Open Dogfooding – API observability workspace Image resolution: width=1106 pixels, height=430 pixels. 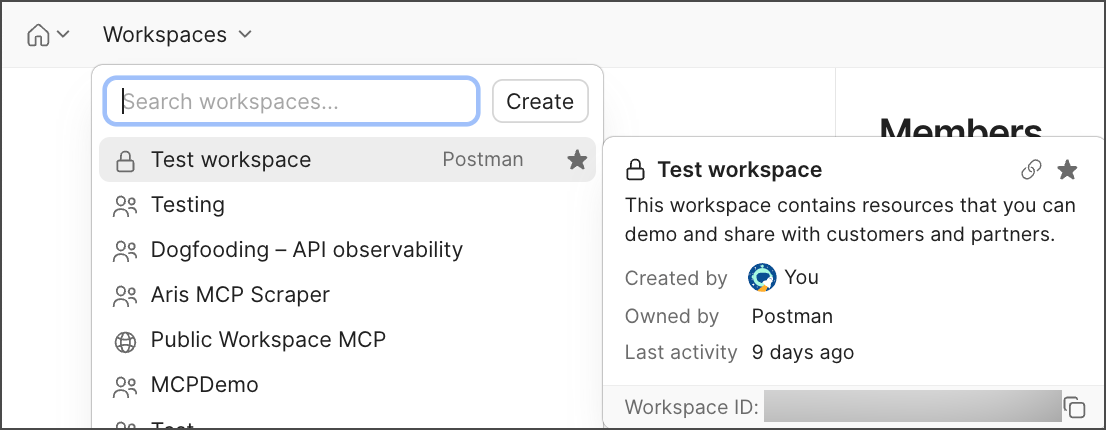click(x=306, y=250)
